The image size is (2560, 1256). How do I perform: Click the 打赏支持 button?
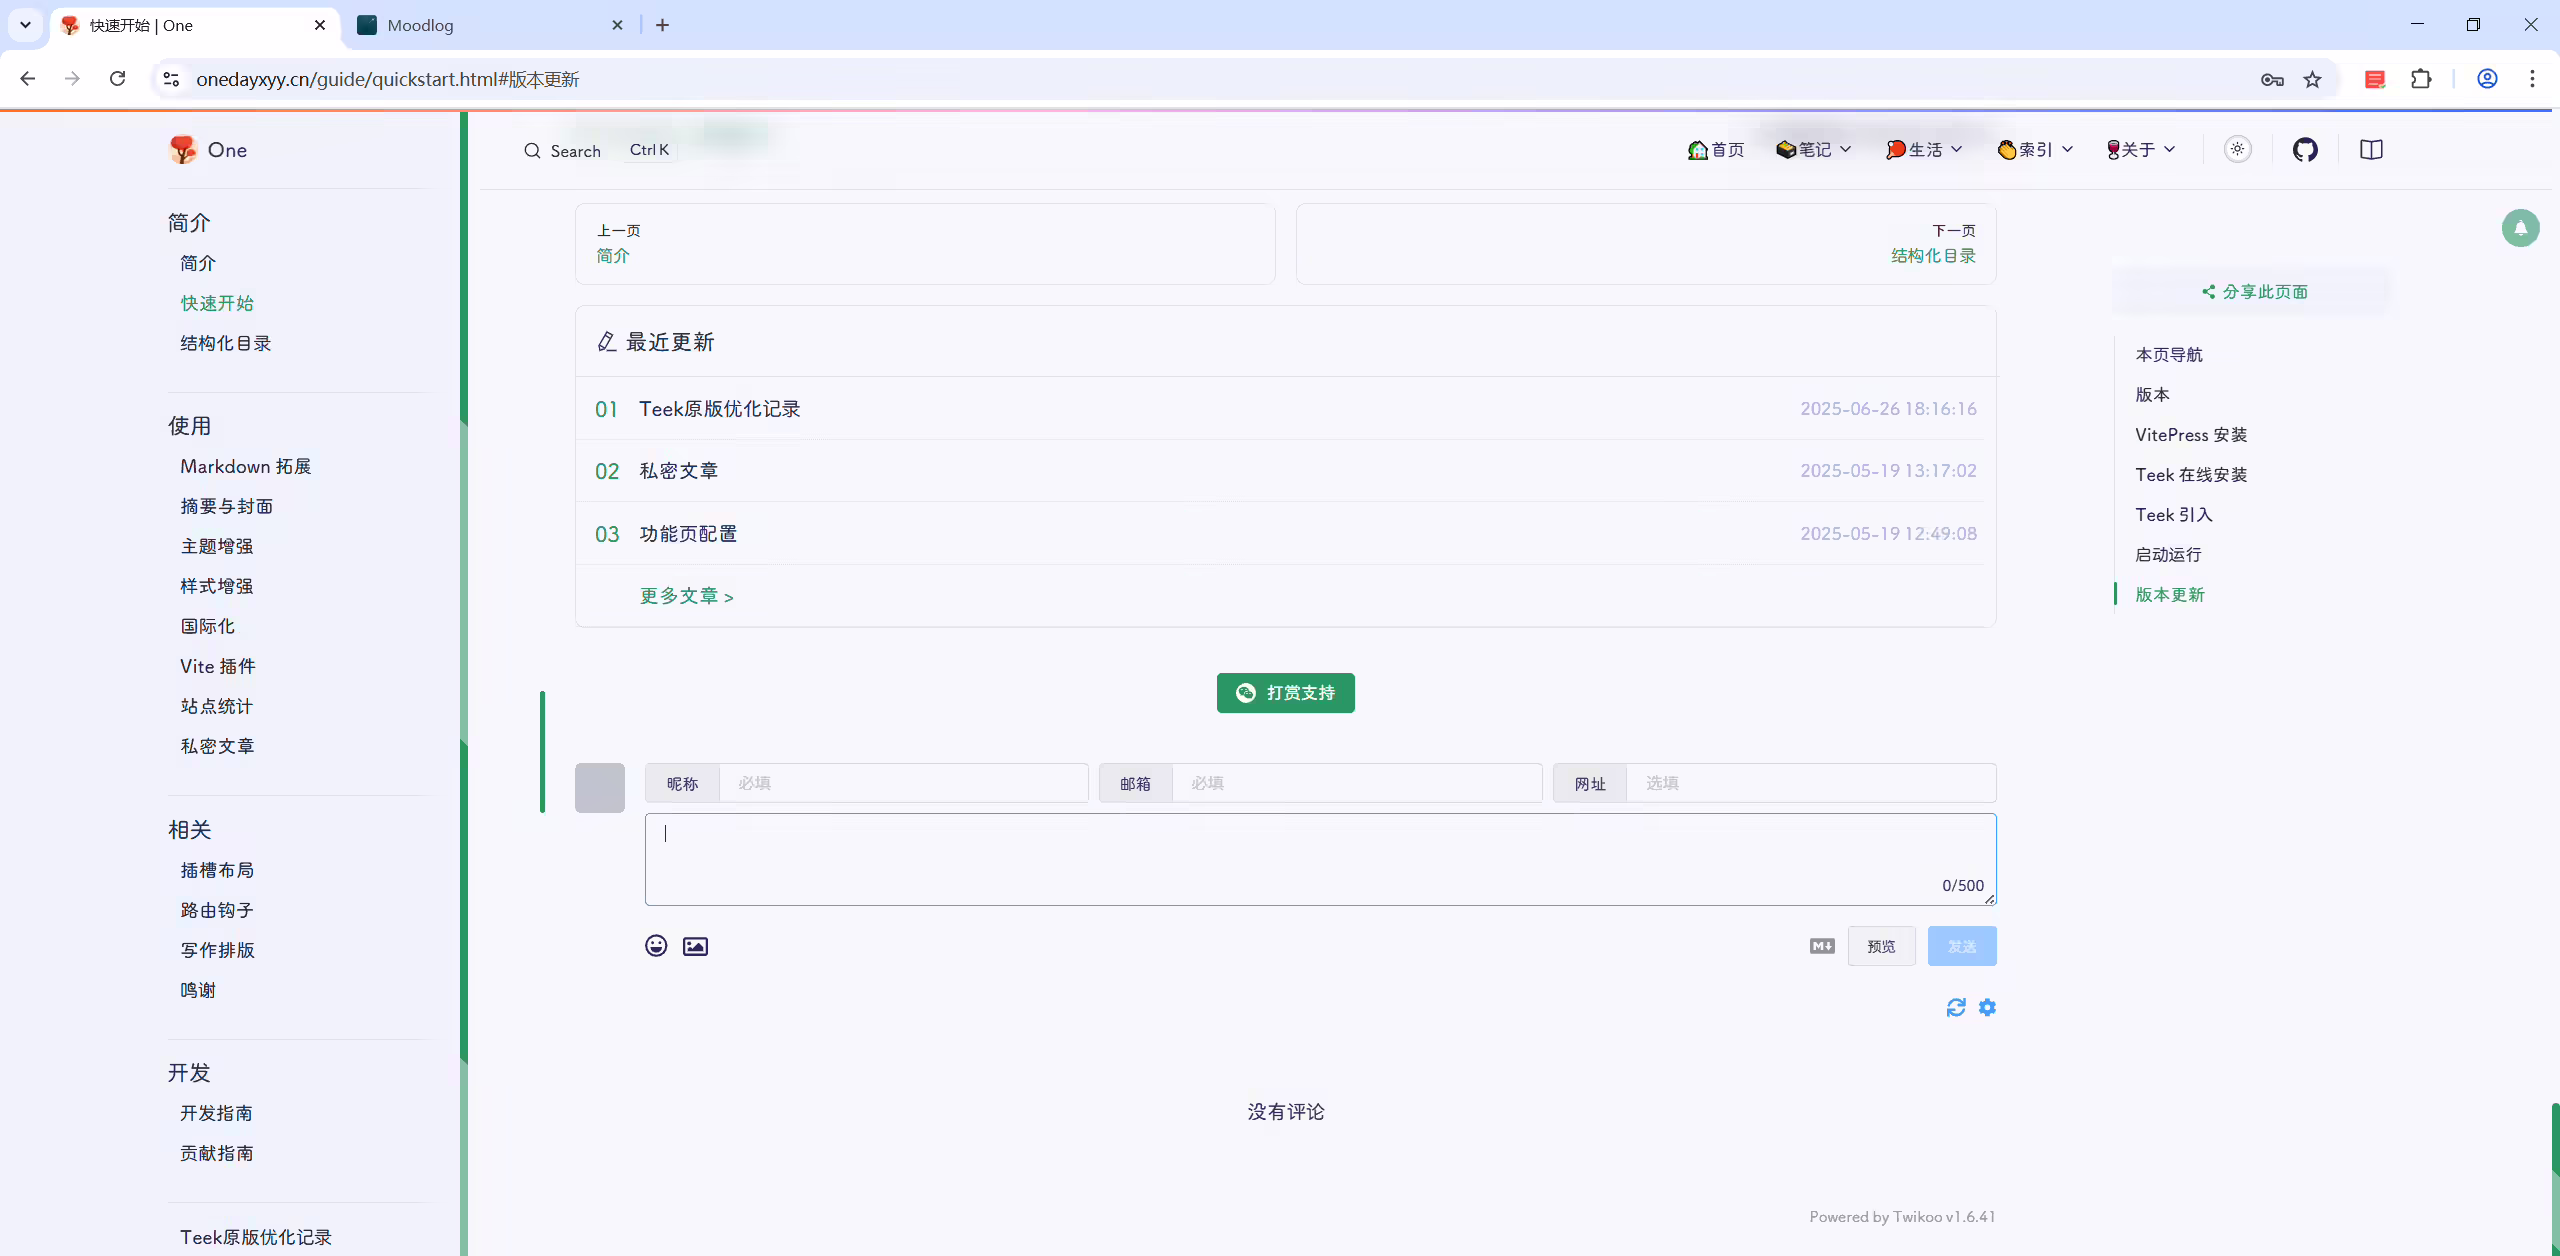1285,693
